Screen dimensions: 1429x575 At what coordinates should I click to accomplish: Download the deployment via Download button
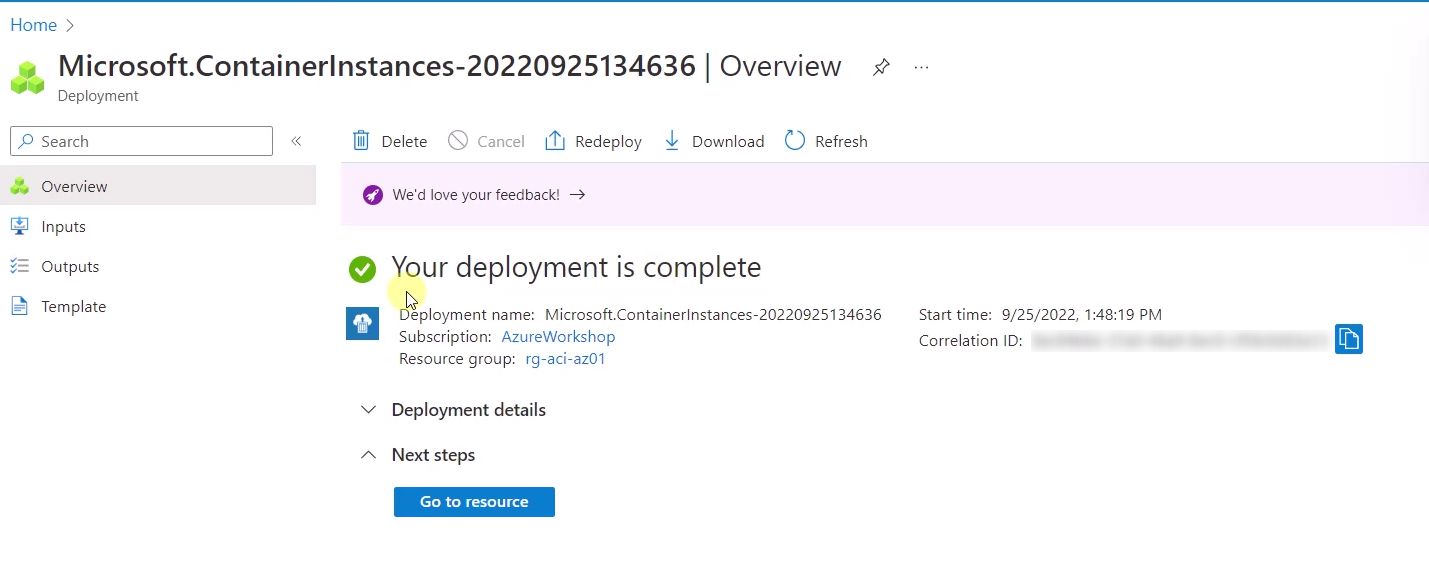[x=714, y=141]
